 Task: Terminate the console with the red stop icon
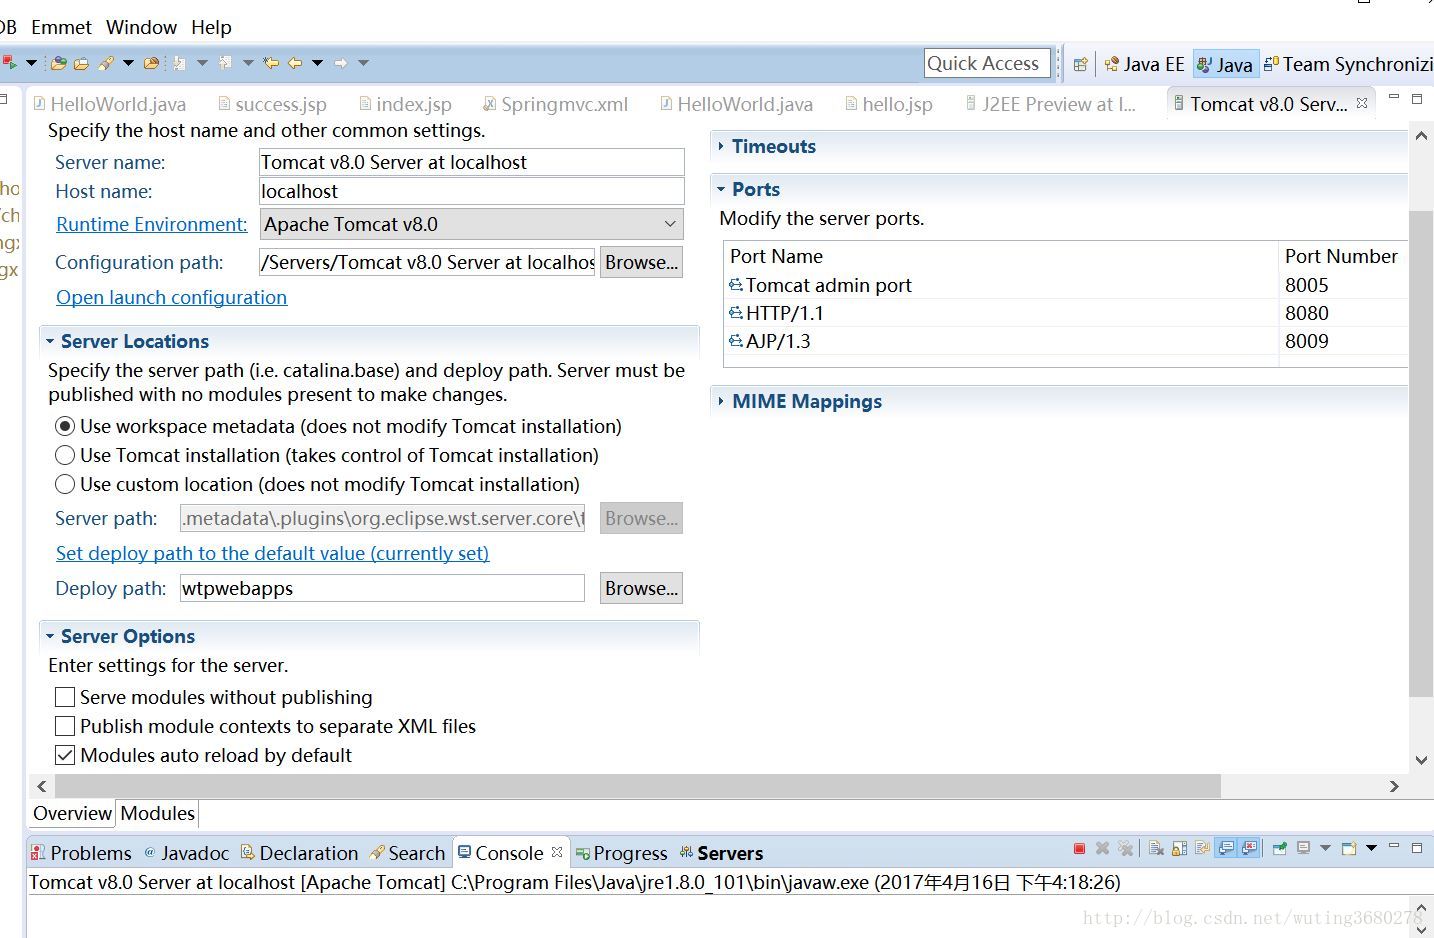tap(1080, 848)
